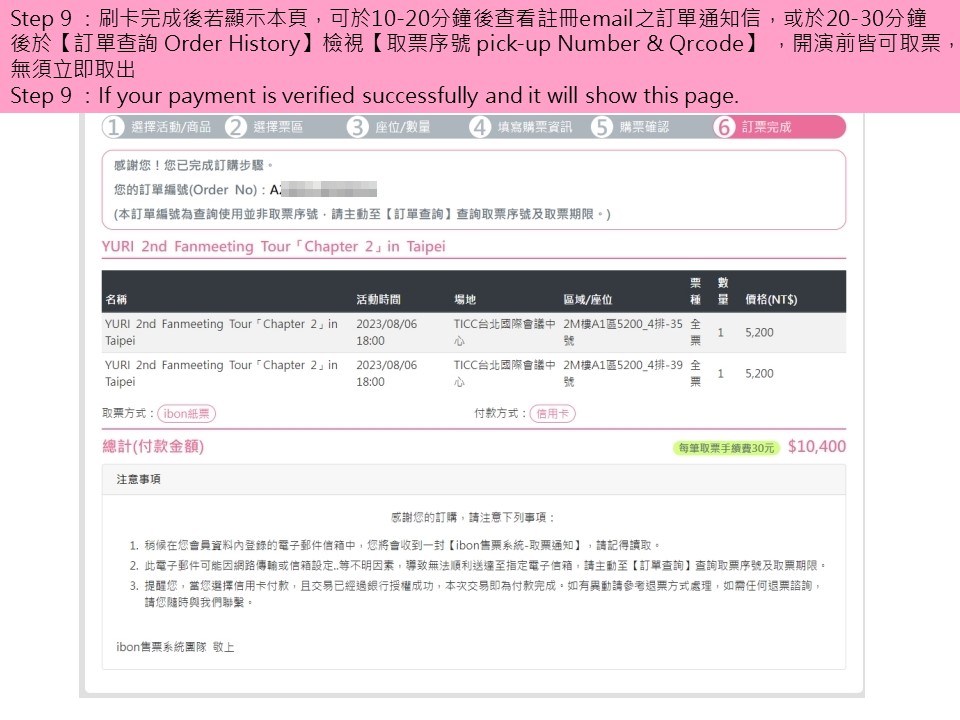Click the step 3 number circle
The width and height of the screenshot is (960, 720).
pyautogui.click(x=358, y=127)
